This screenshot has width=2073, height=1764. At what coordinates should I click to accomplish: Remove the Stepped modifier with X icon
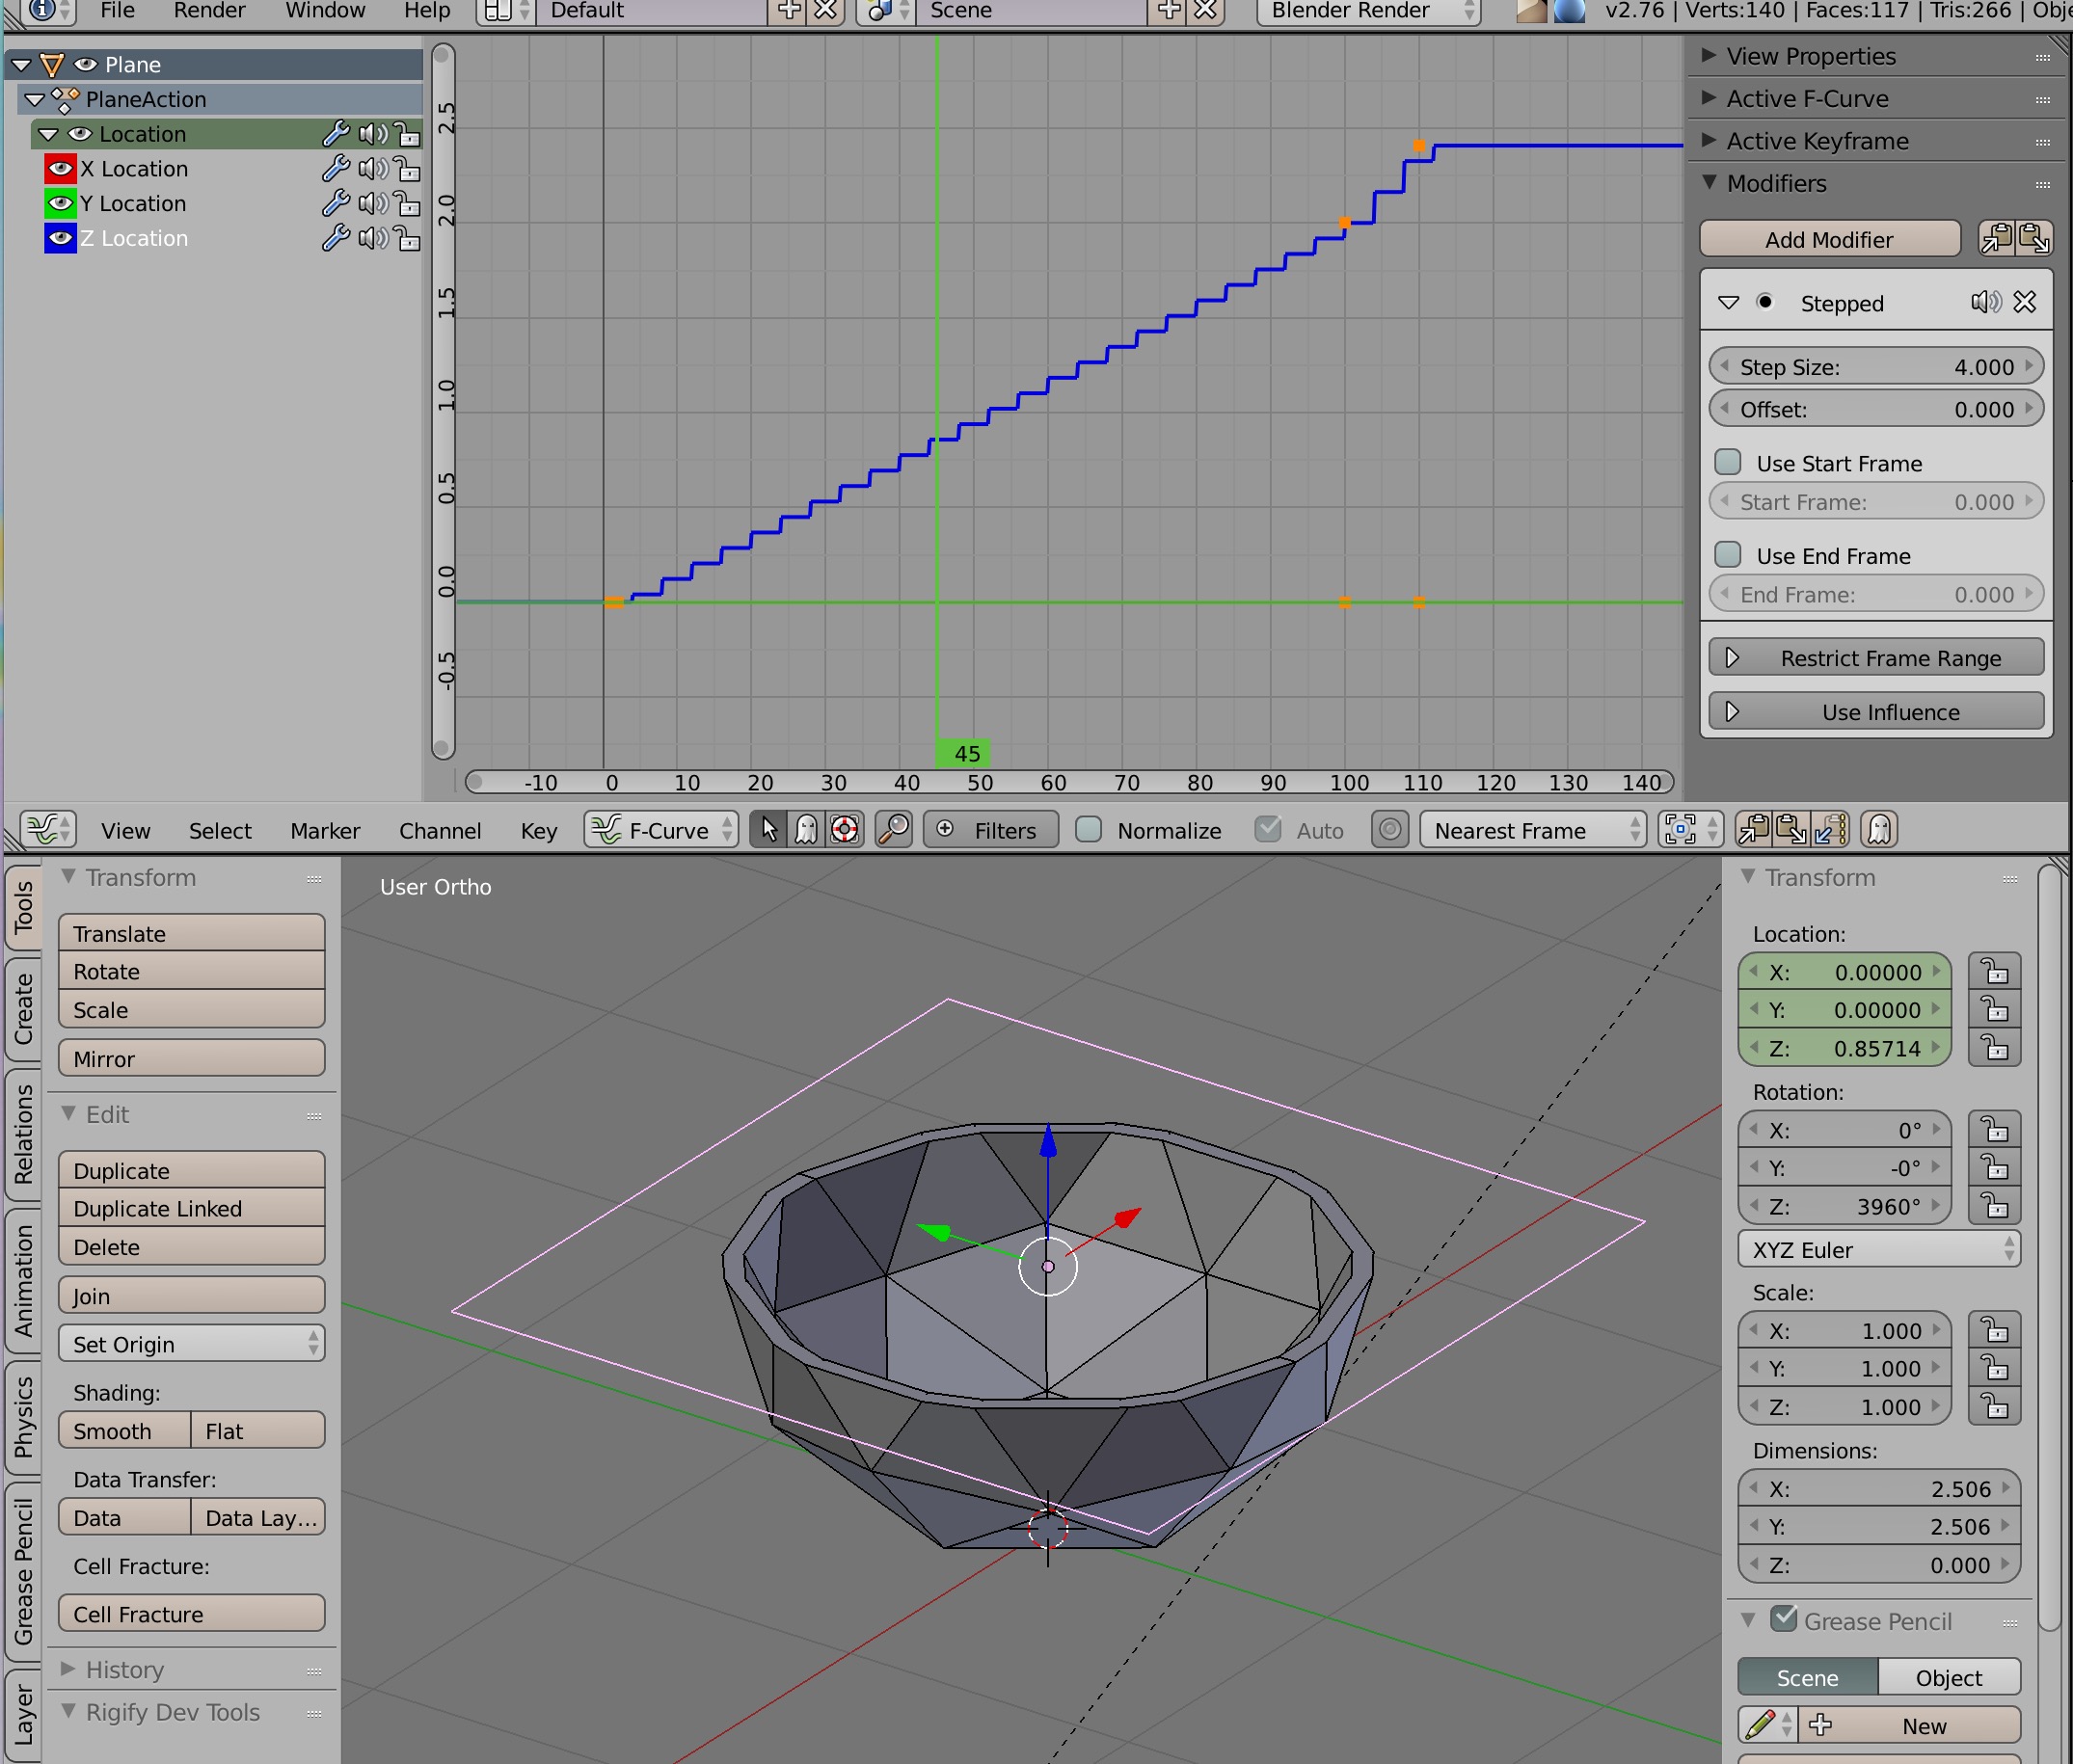click(x=2025, y=302)
